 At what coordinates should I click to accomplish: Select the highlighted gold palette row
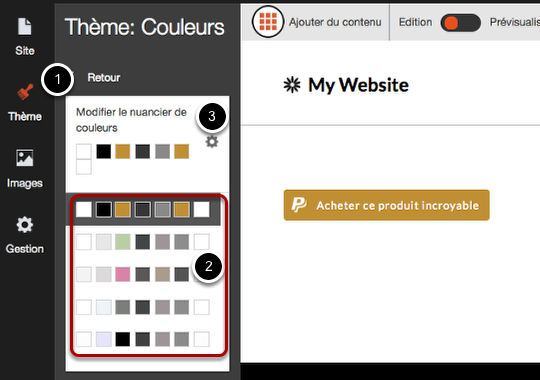(x=143, y=209)
